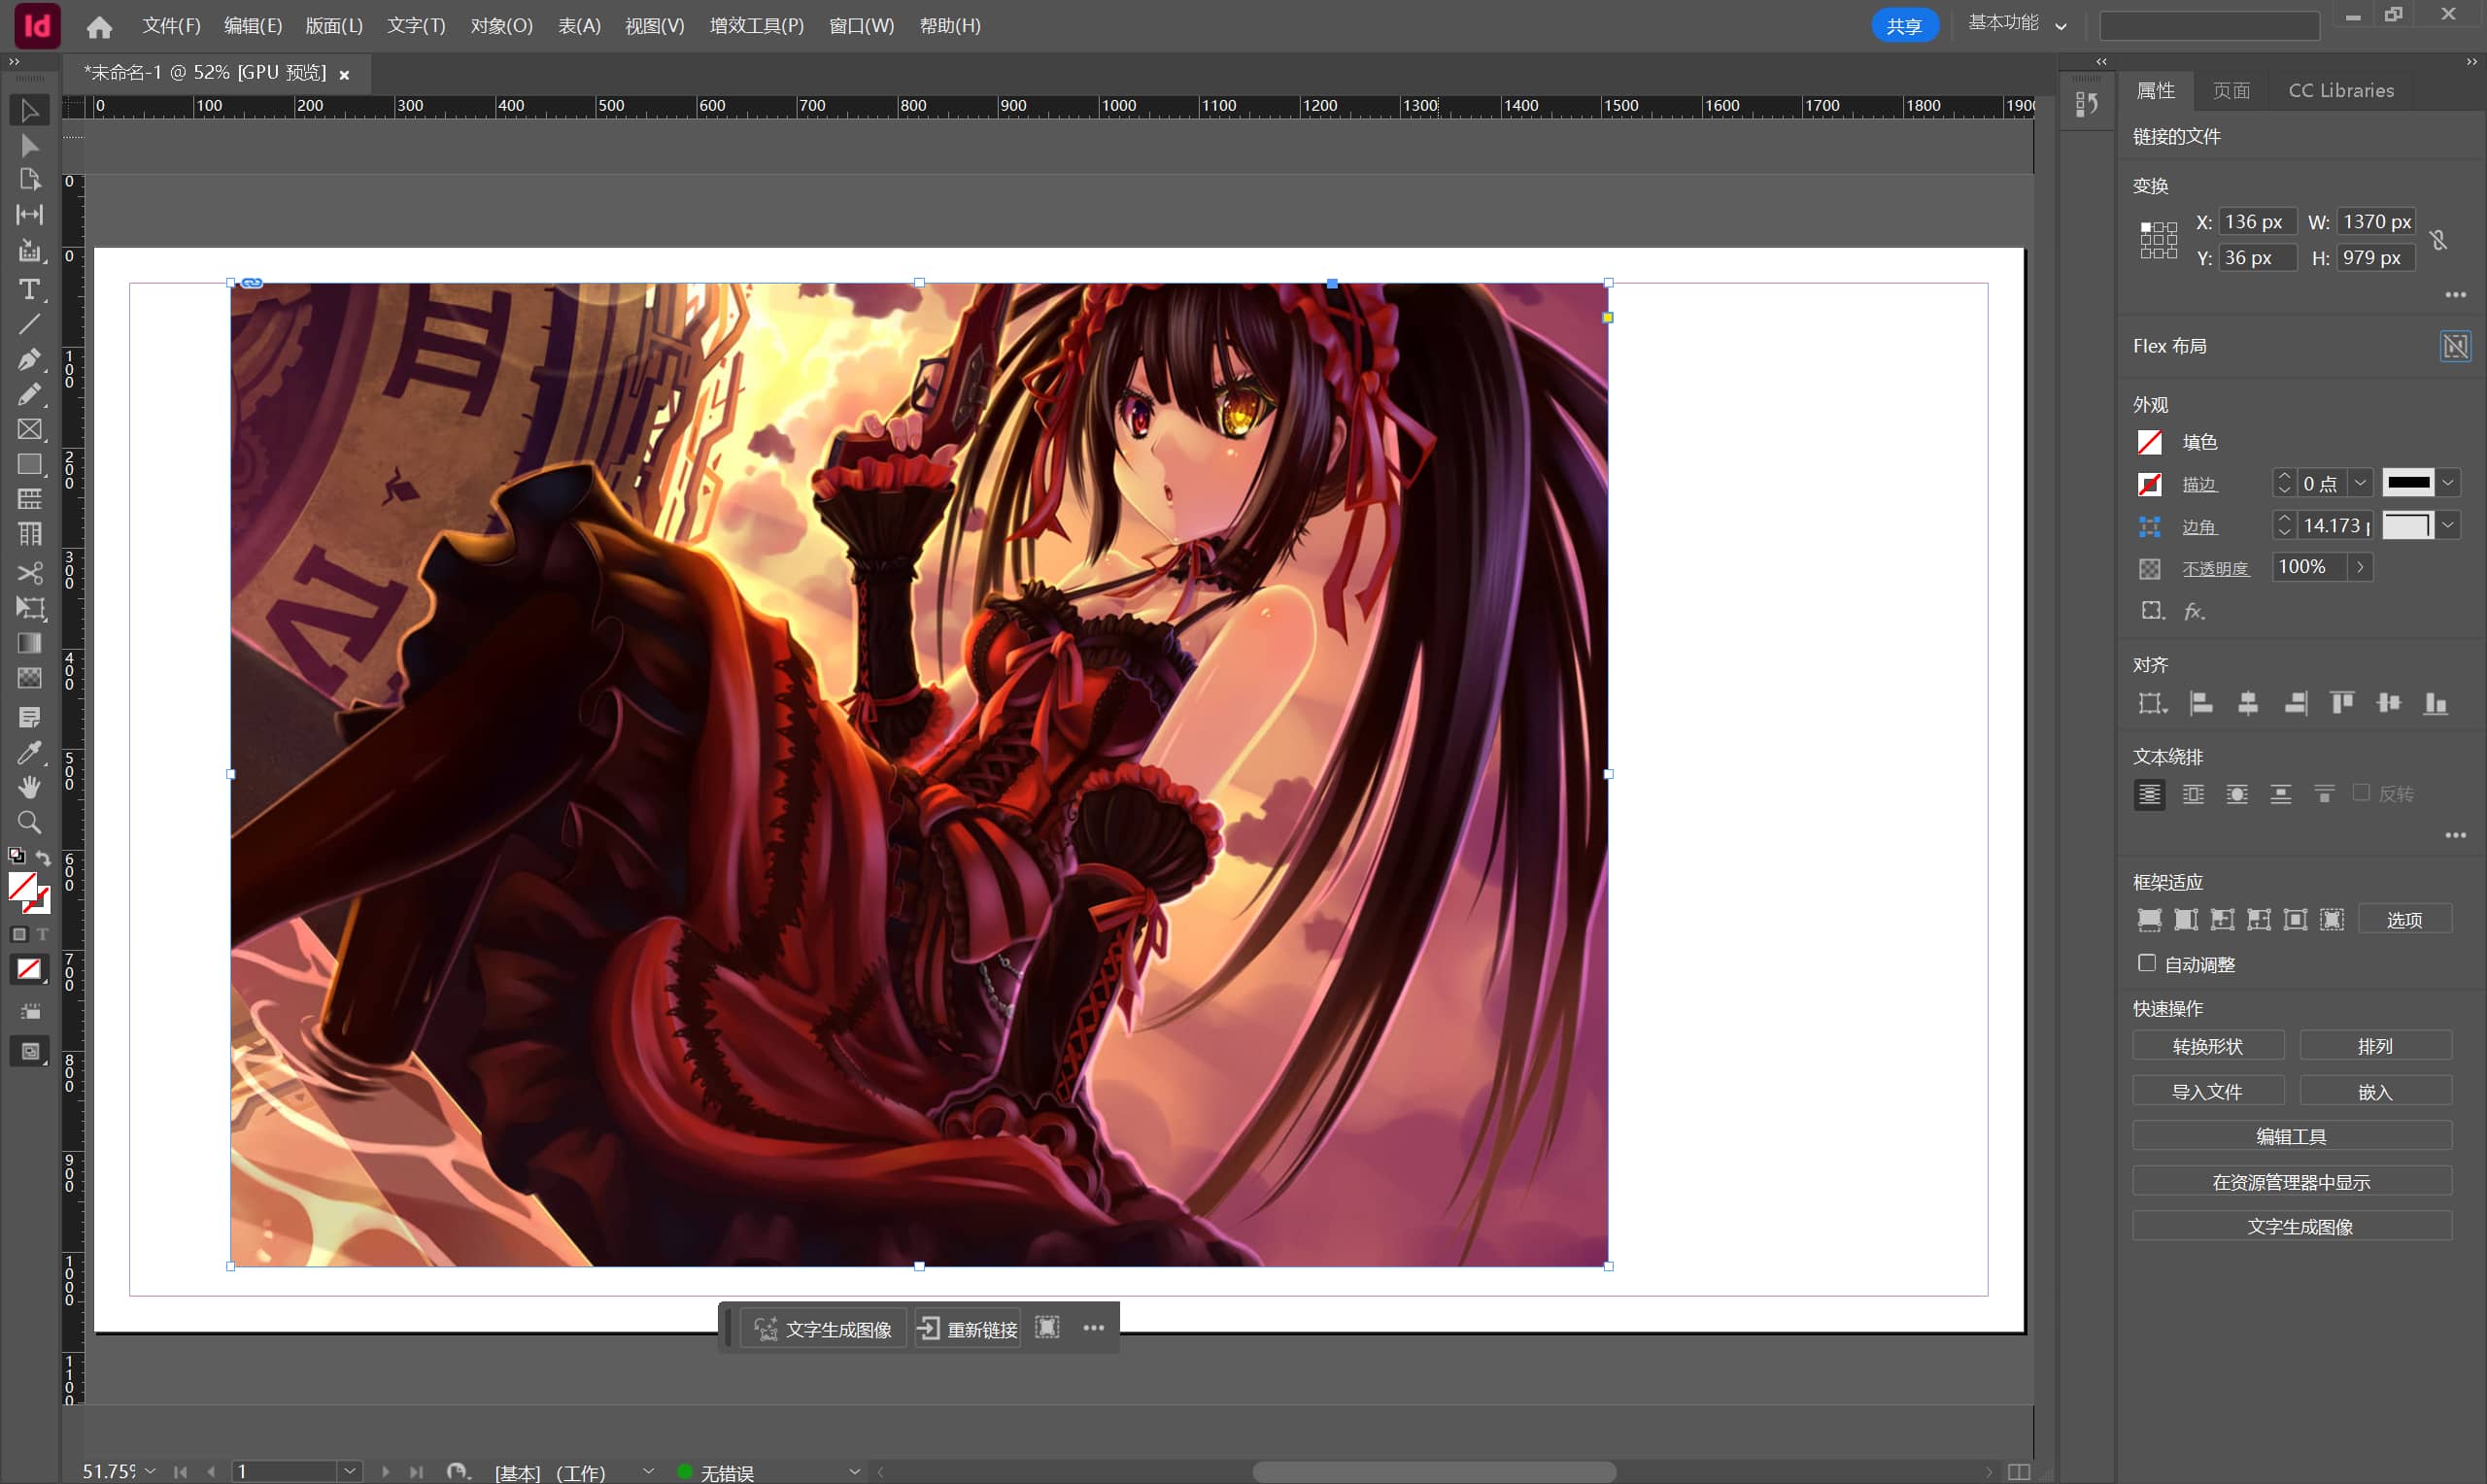
Task: Click the Gradient Swatch tool
Action: coord(29,643)
